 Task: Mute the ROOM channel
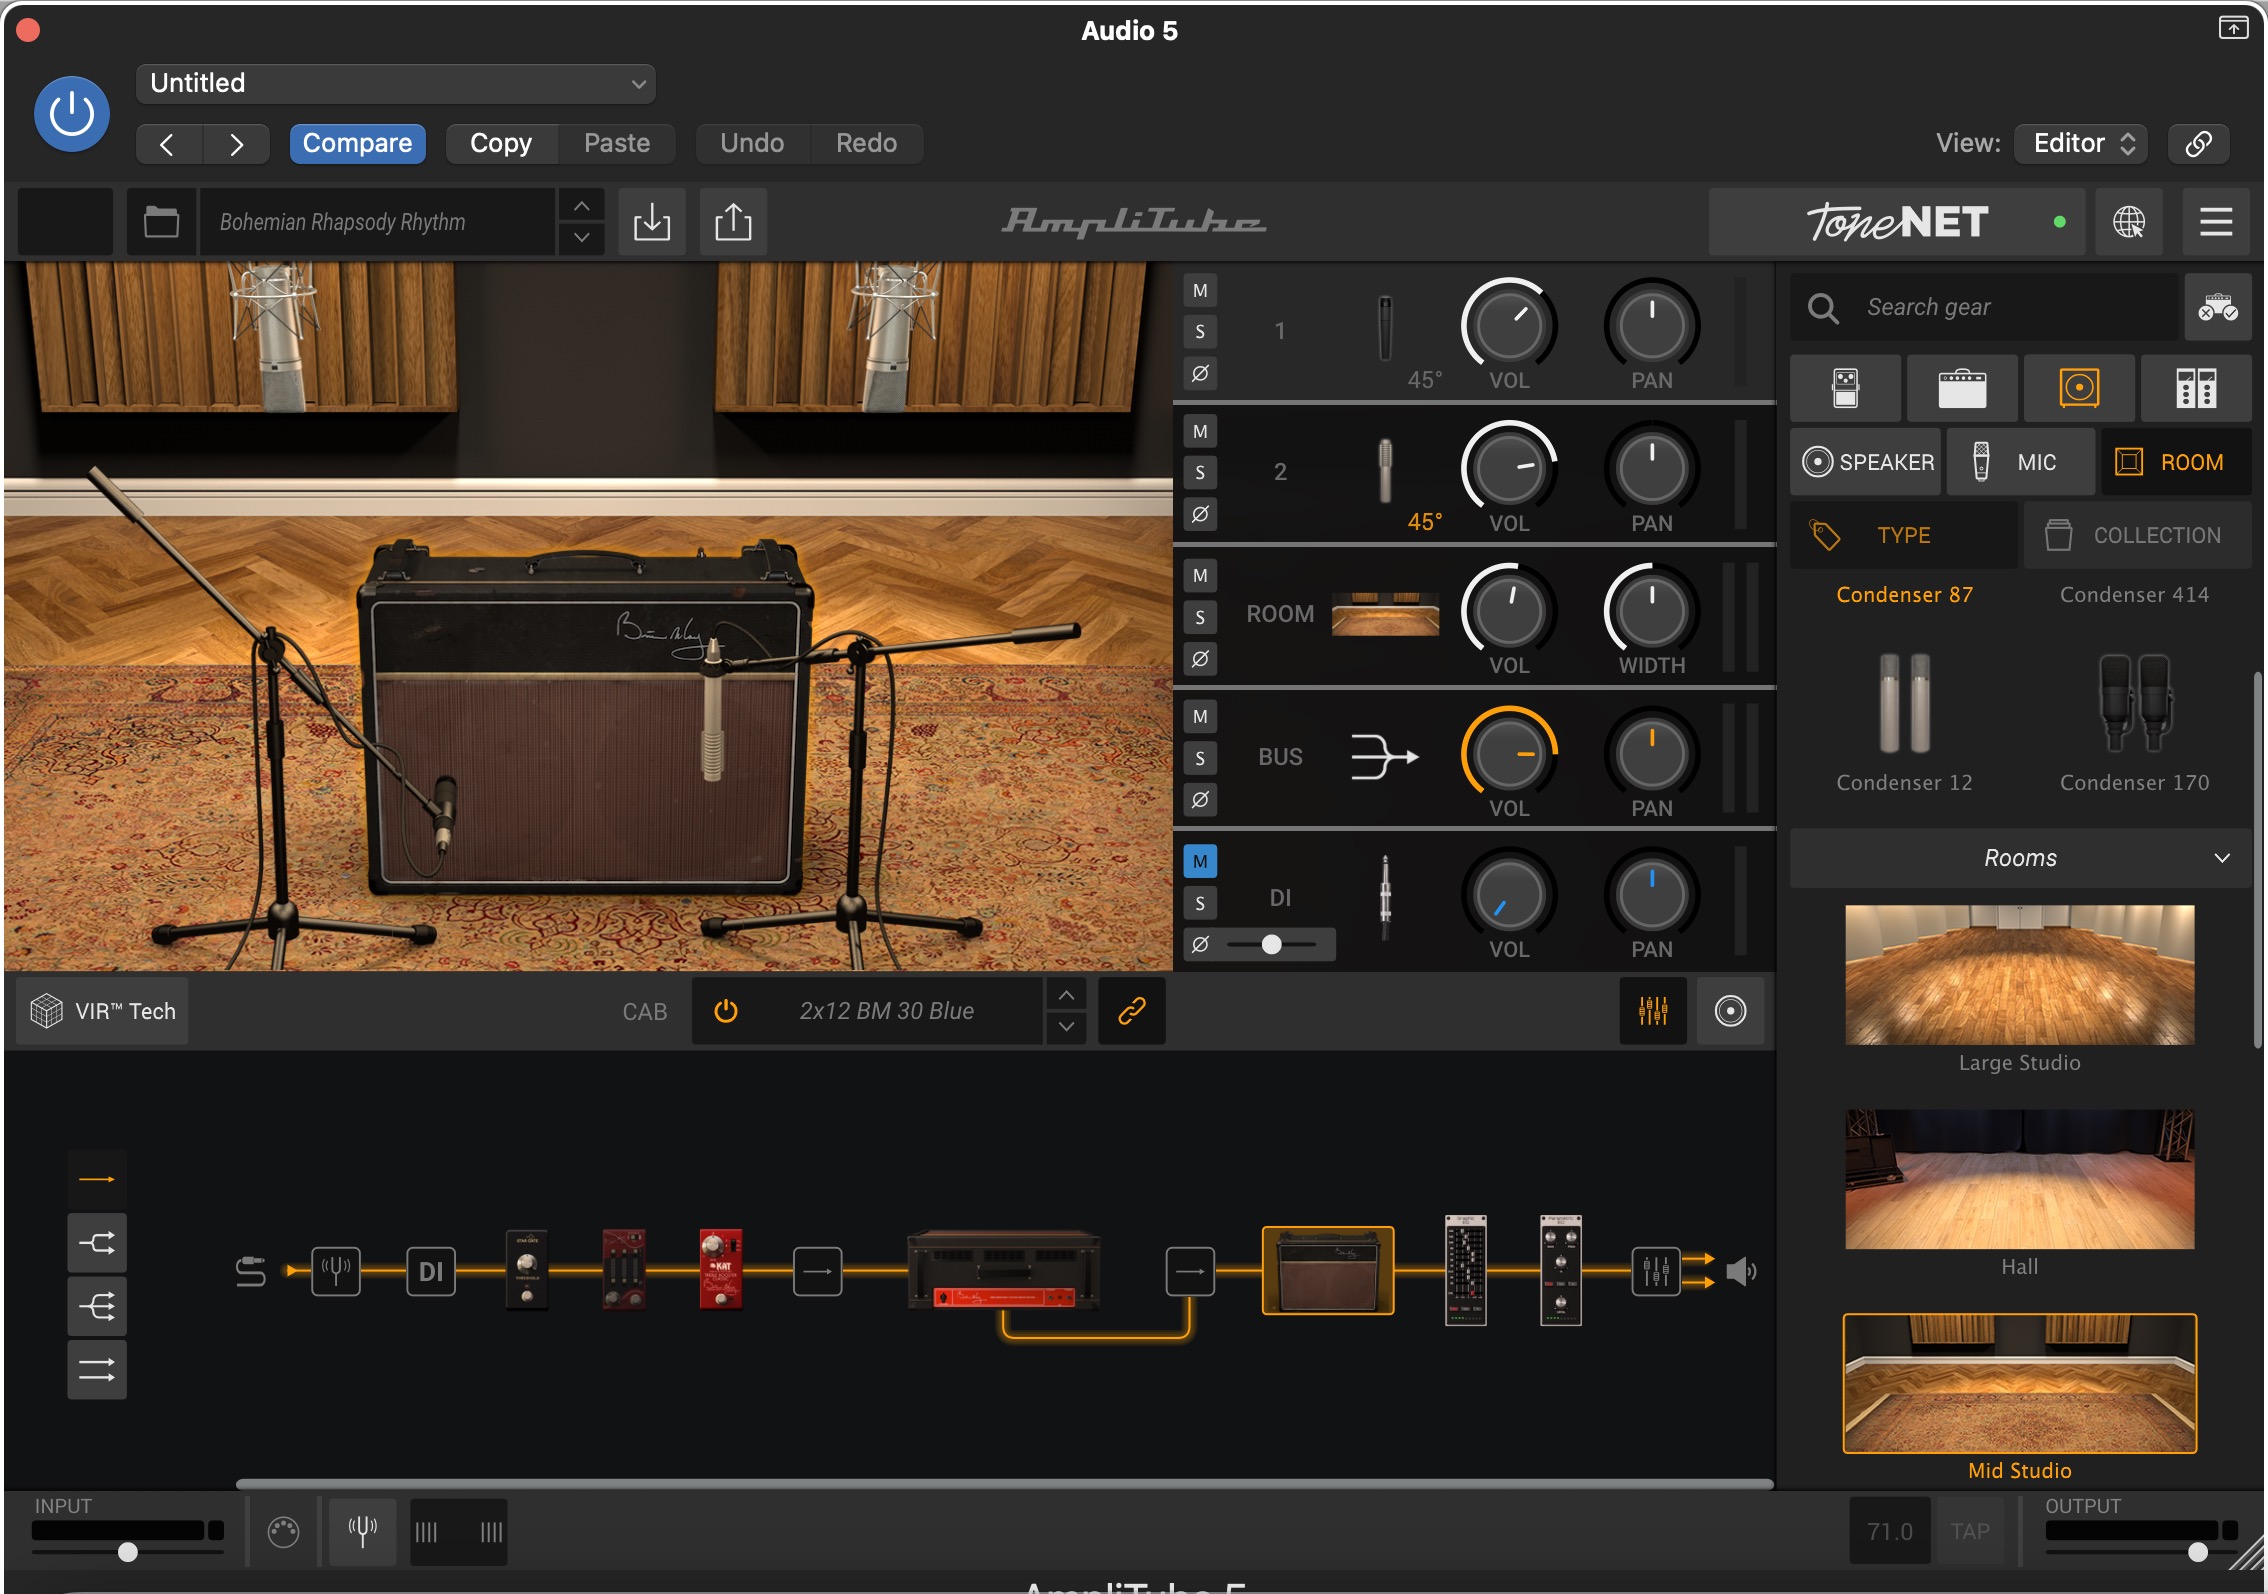(1200, 576)
